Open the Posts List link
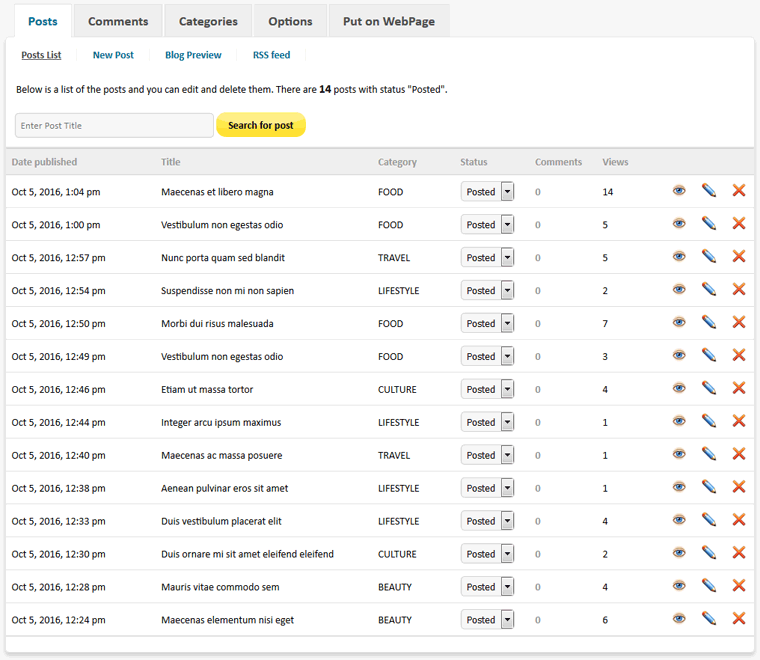 point(41,55)
